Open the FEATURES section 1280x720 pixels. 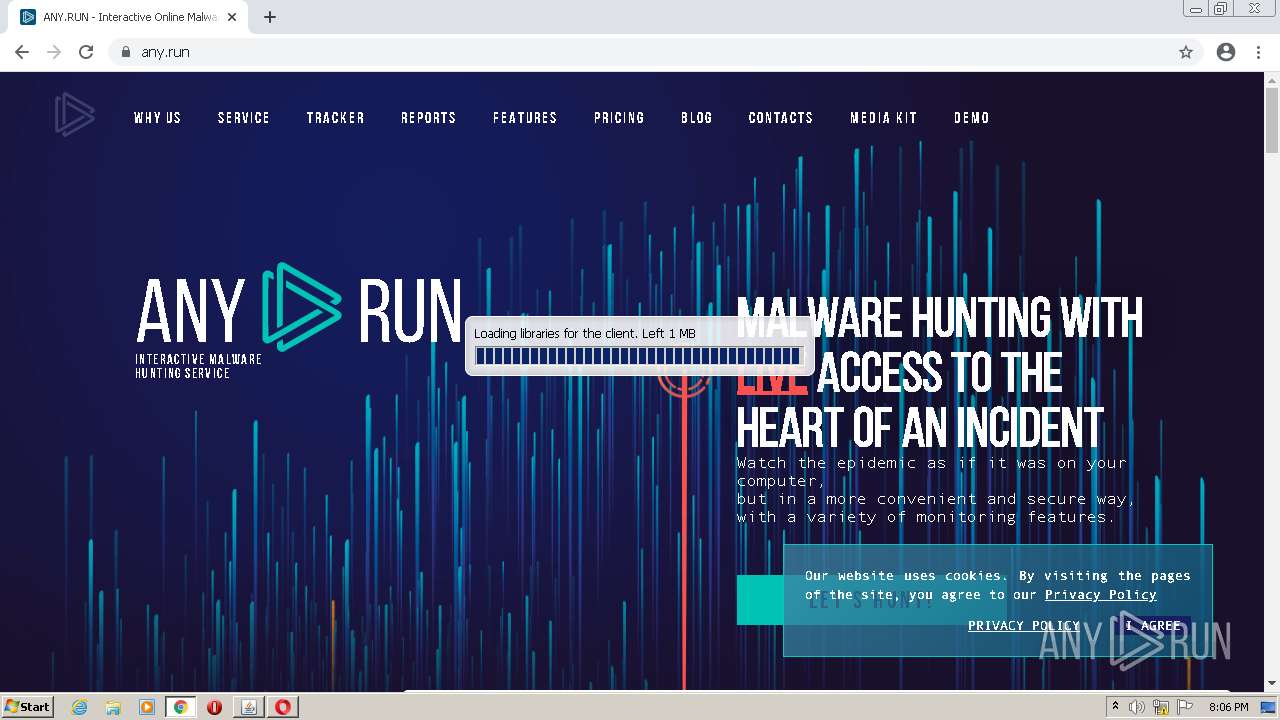coord(525,118)
